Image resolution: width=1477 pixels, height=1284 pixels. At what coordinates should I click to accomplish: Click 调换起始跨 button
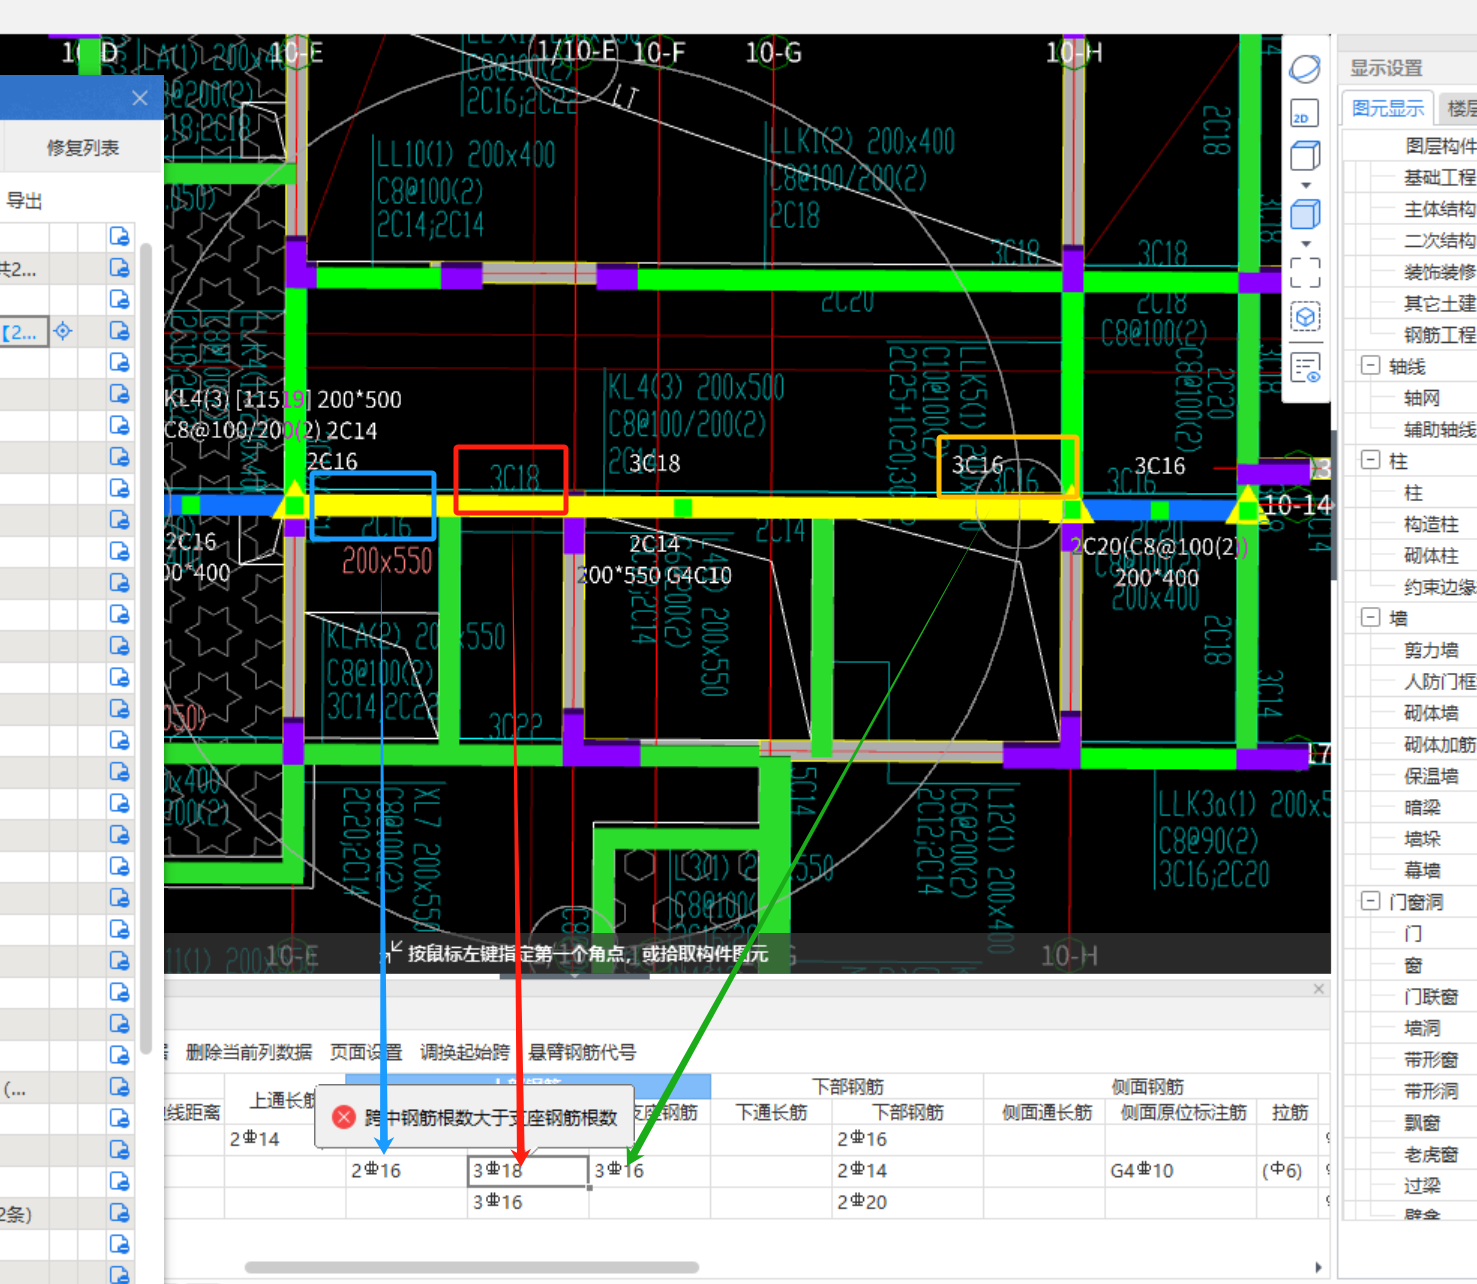(465, 1052)
